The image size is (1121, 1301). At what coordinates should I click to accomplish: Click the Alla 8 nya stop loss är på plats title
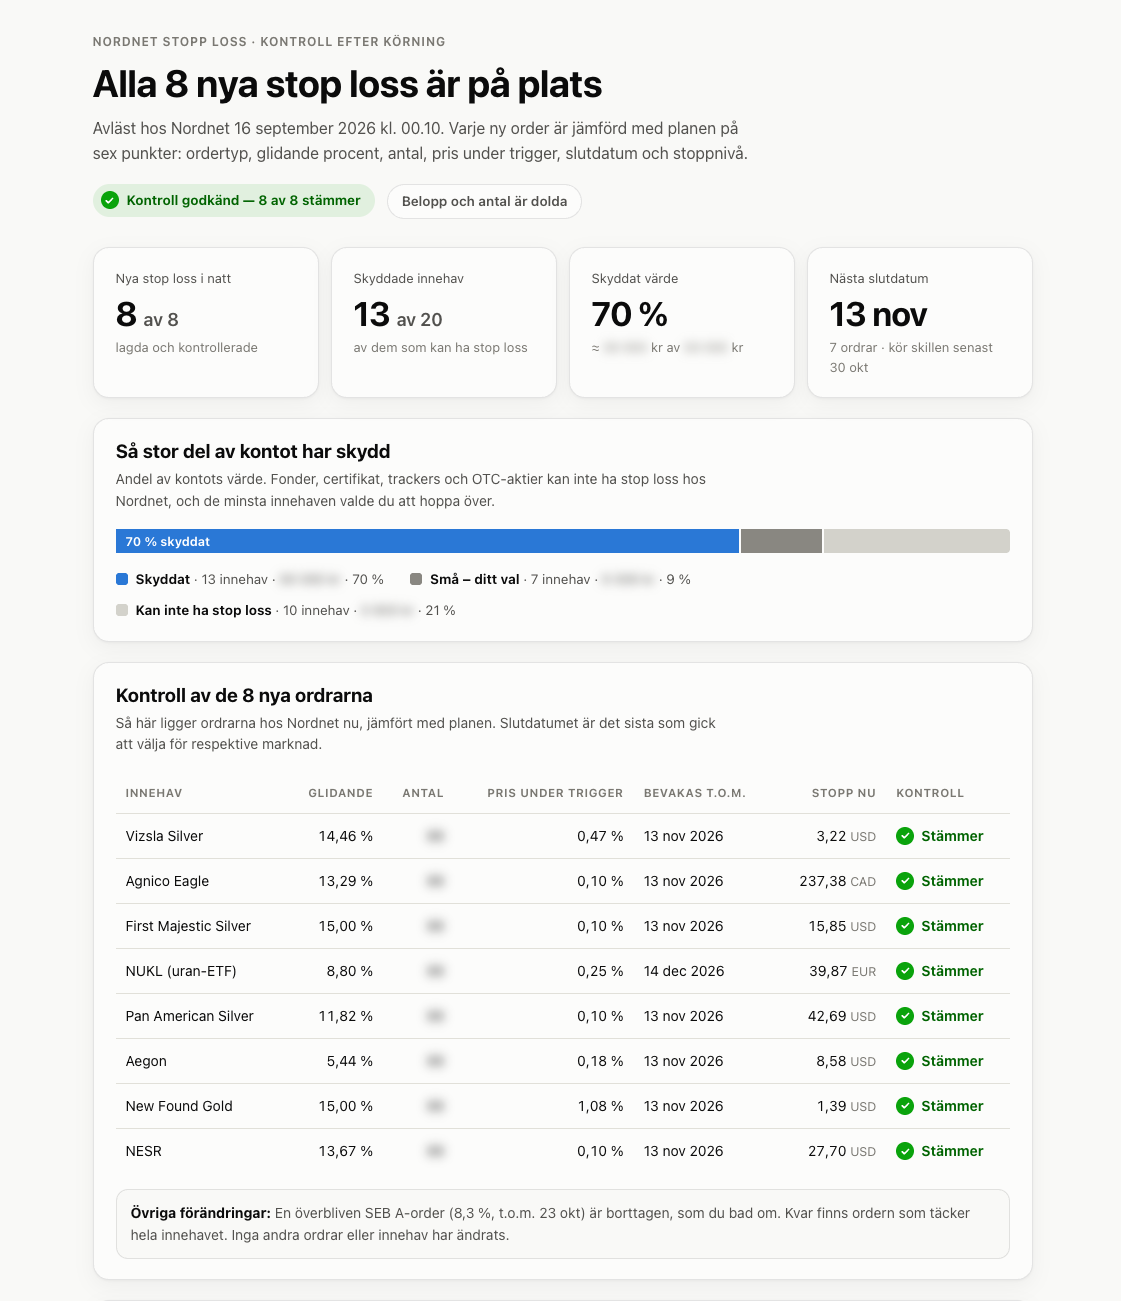click(x=347, y=85)
